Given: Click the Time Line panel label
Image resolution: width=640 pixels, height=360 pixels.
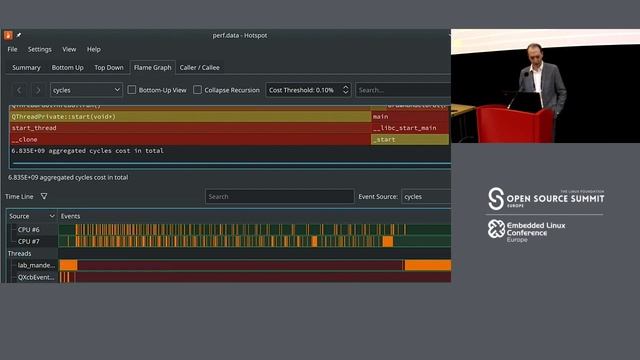Looking at the screenshot, I should tap(19, 197).
